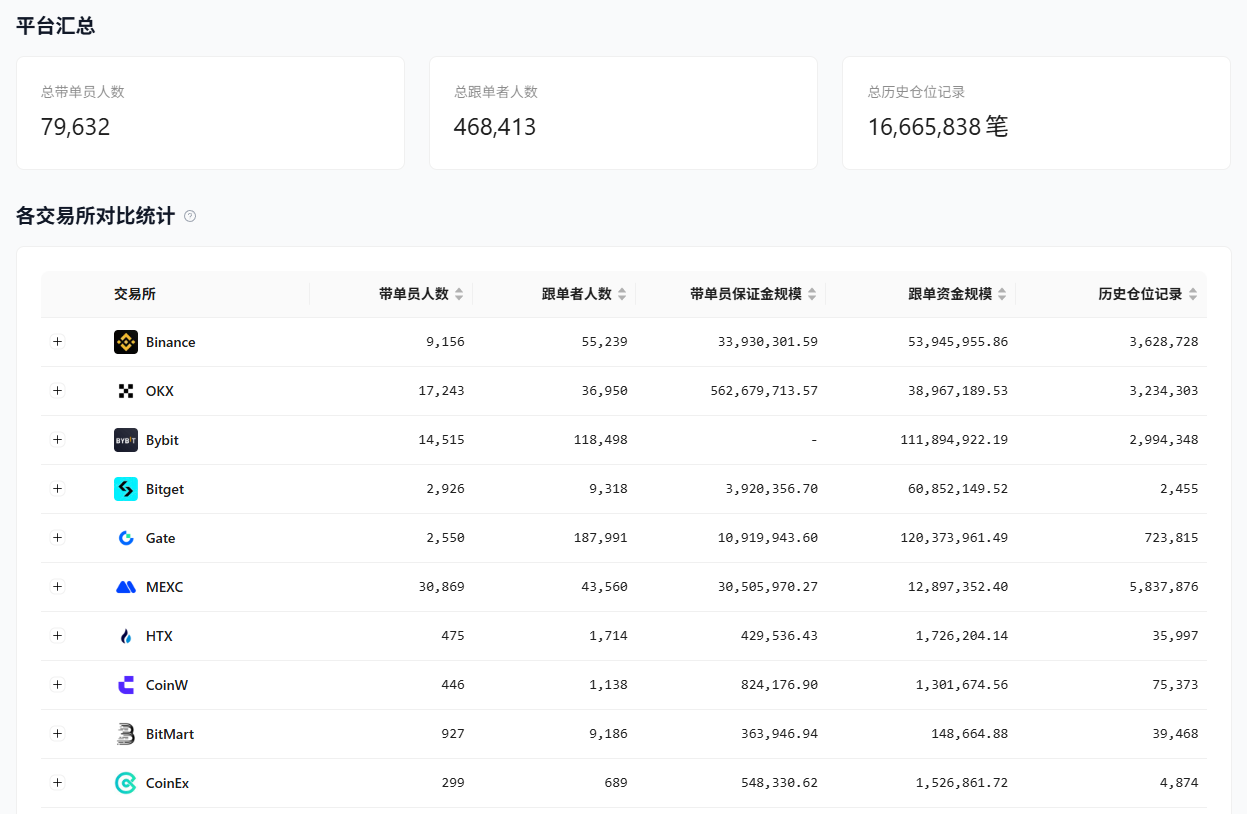This screenshot has width=1247, height=814.
Task: Expand the BitMart row
Action: tap(57, 734)
